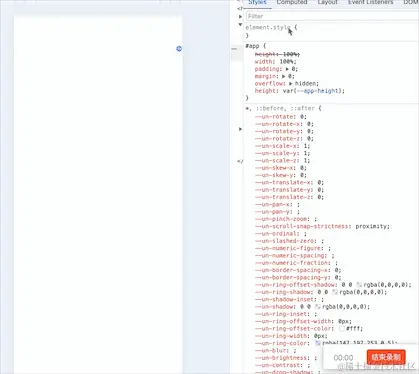Open color picker for --un-ring-shadow swatch
This screenshot has width=419, height=374.
335,292
